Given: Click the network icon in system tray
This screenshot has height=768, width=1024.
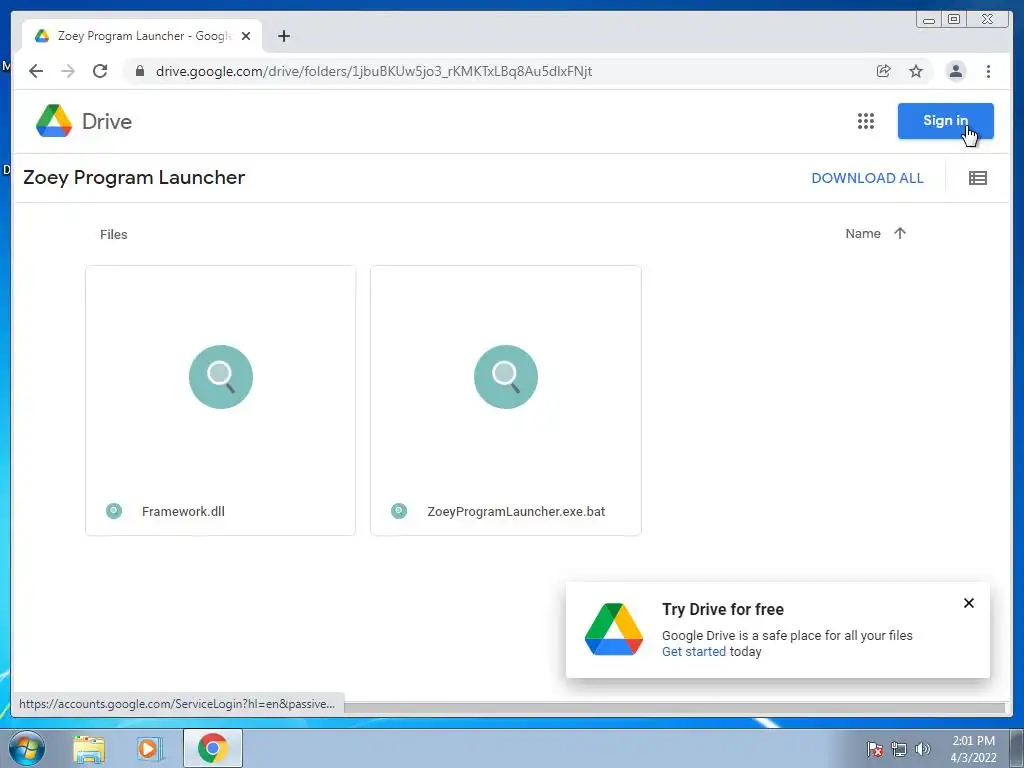Looking at the screenshot, I should (899, 749).
